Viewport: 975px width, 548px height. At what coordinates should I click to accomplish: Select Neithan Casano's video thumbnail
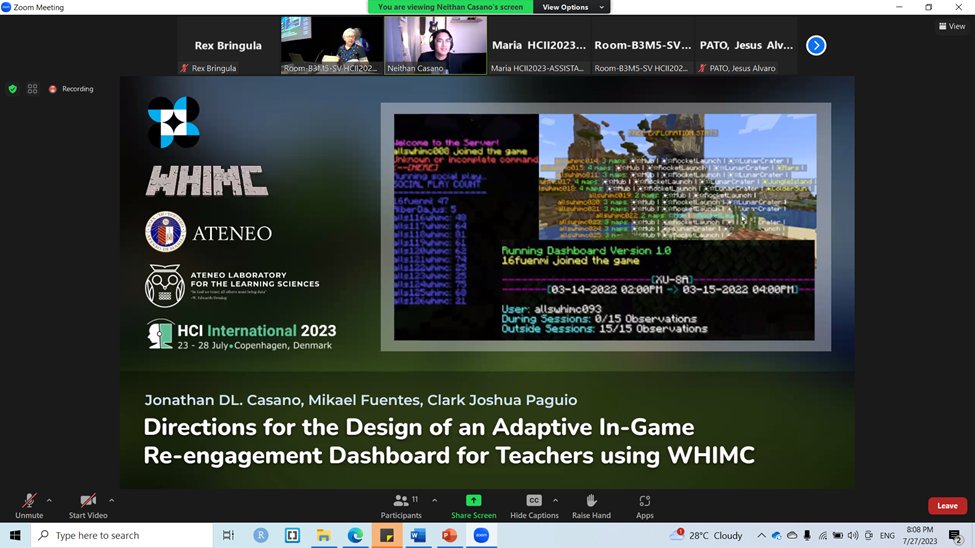click(x=435, y=45)
